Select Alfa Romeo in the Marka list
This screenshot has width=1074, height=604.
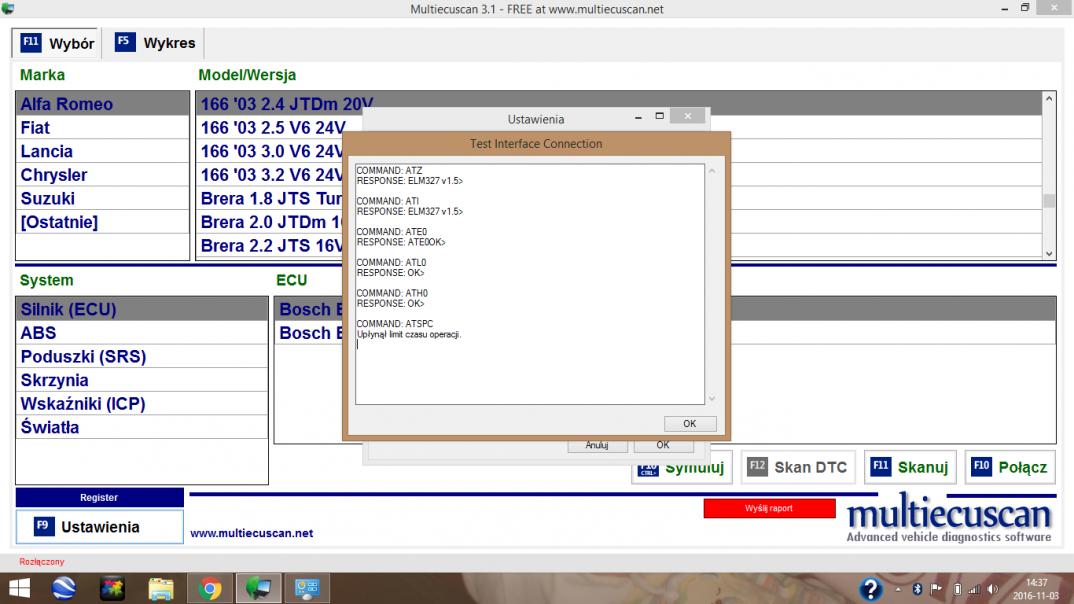(103, 103)
